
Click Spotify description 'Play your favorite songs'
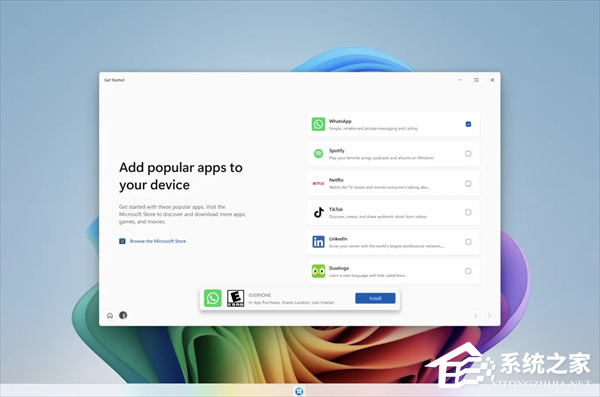[x=382, y=158]
